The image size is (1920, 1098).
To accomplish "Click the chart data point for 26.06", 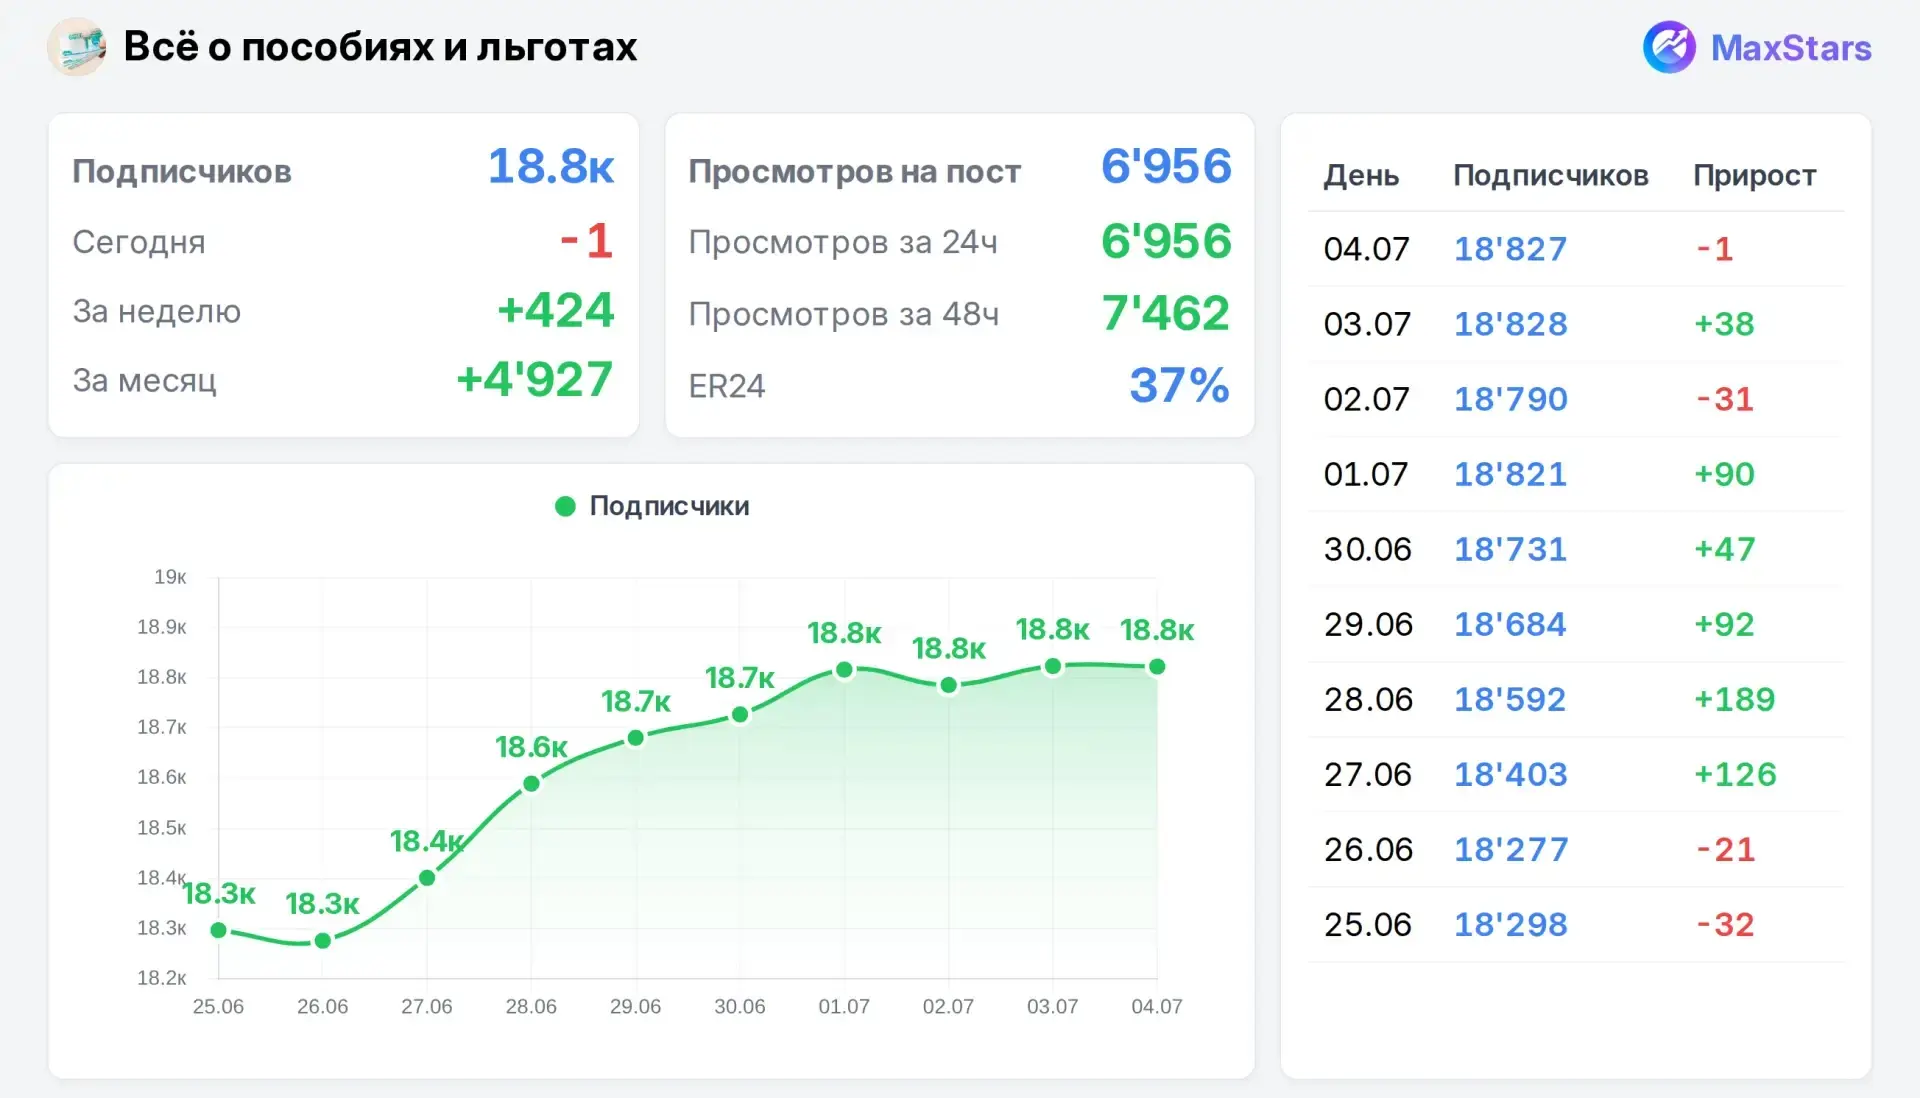I will point(323,941).
